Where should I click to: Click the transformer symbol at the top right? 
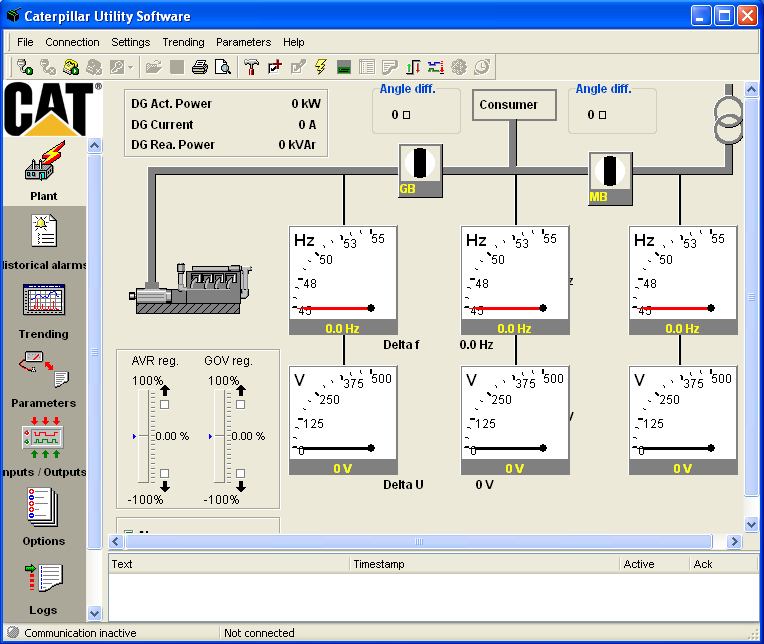click(728, 119)
